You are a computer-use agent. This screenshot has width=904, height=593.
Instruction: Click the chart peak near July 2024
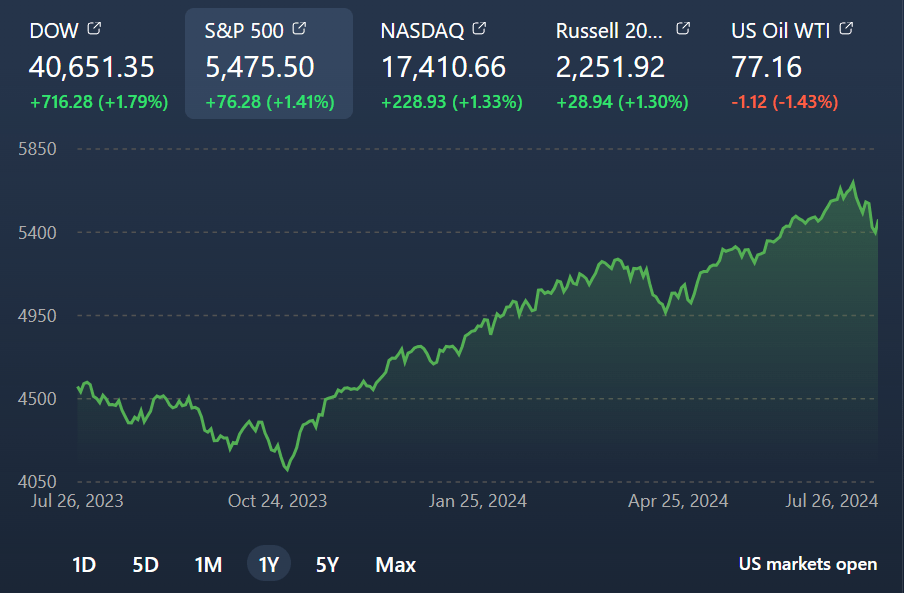coord(853,182)
